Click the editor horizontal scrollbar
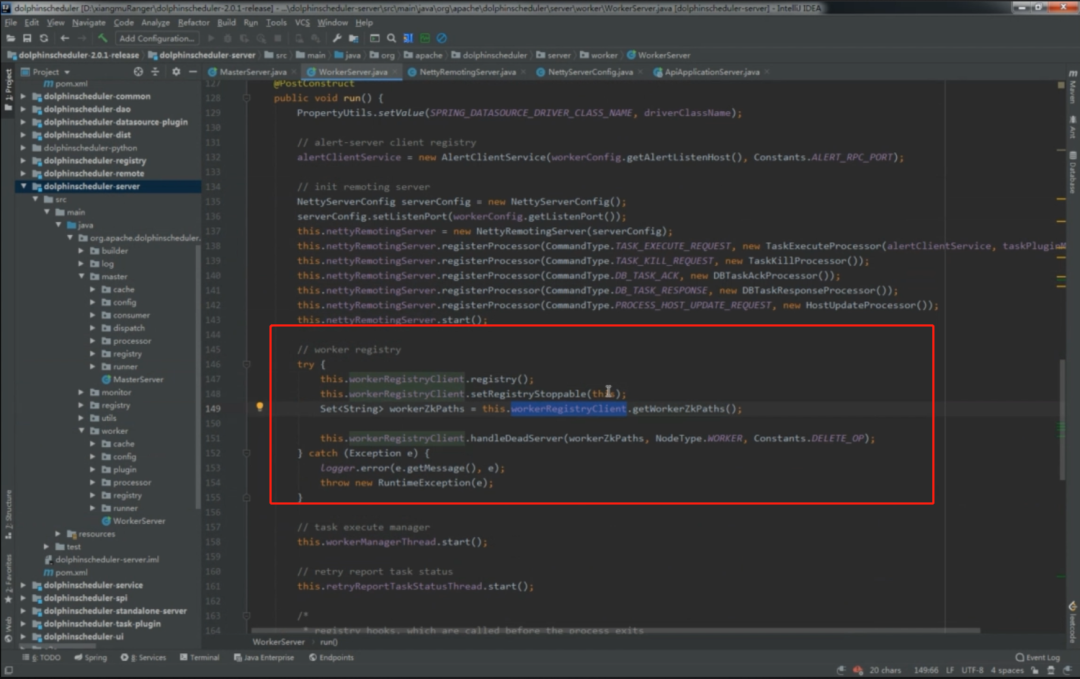Image resolution: width=1080 pixels, height=679 pixels. click(615, 630)
